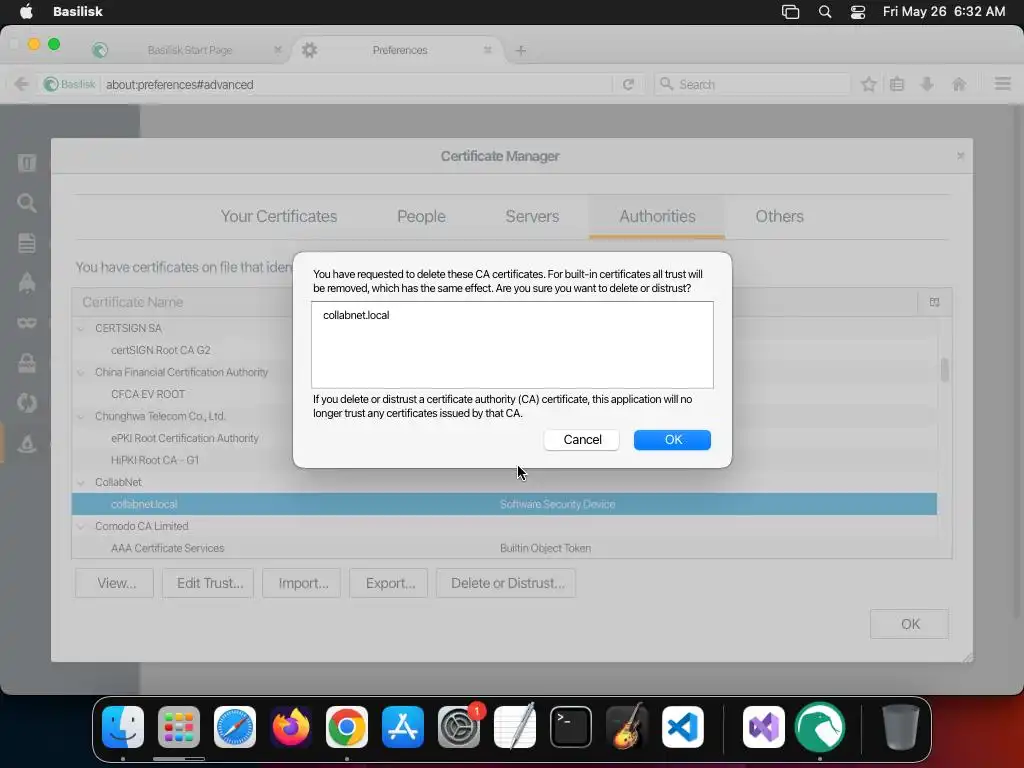Screen dimensions: 1024x768
Task: Open the Others tab
Action: pos(779,216)
